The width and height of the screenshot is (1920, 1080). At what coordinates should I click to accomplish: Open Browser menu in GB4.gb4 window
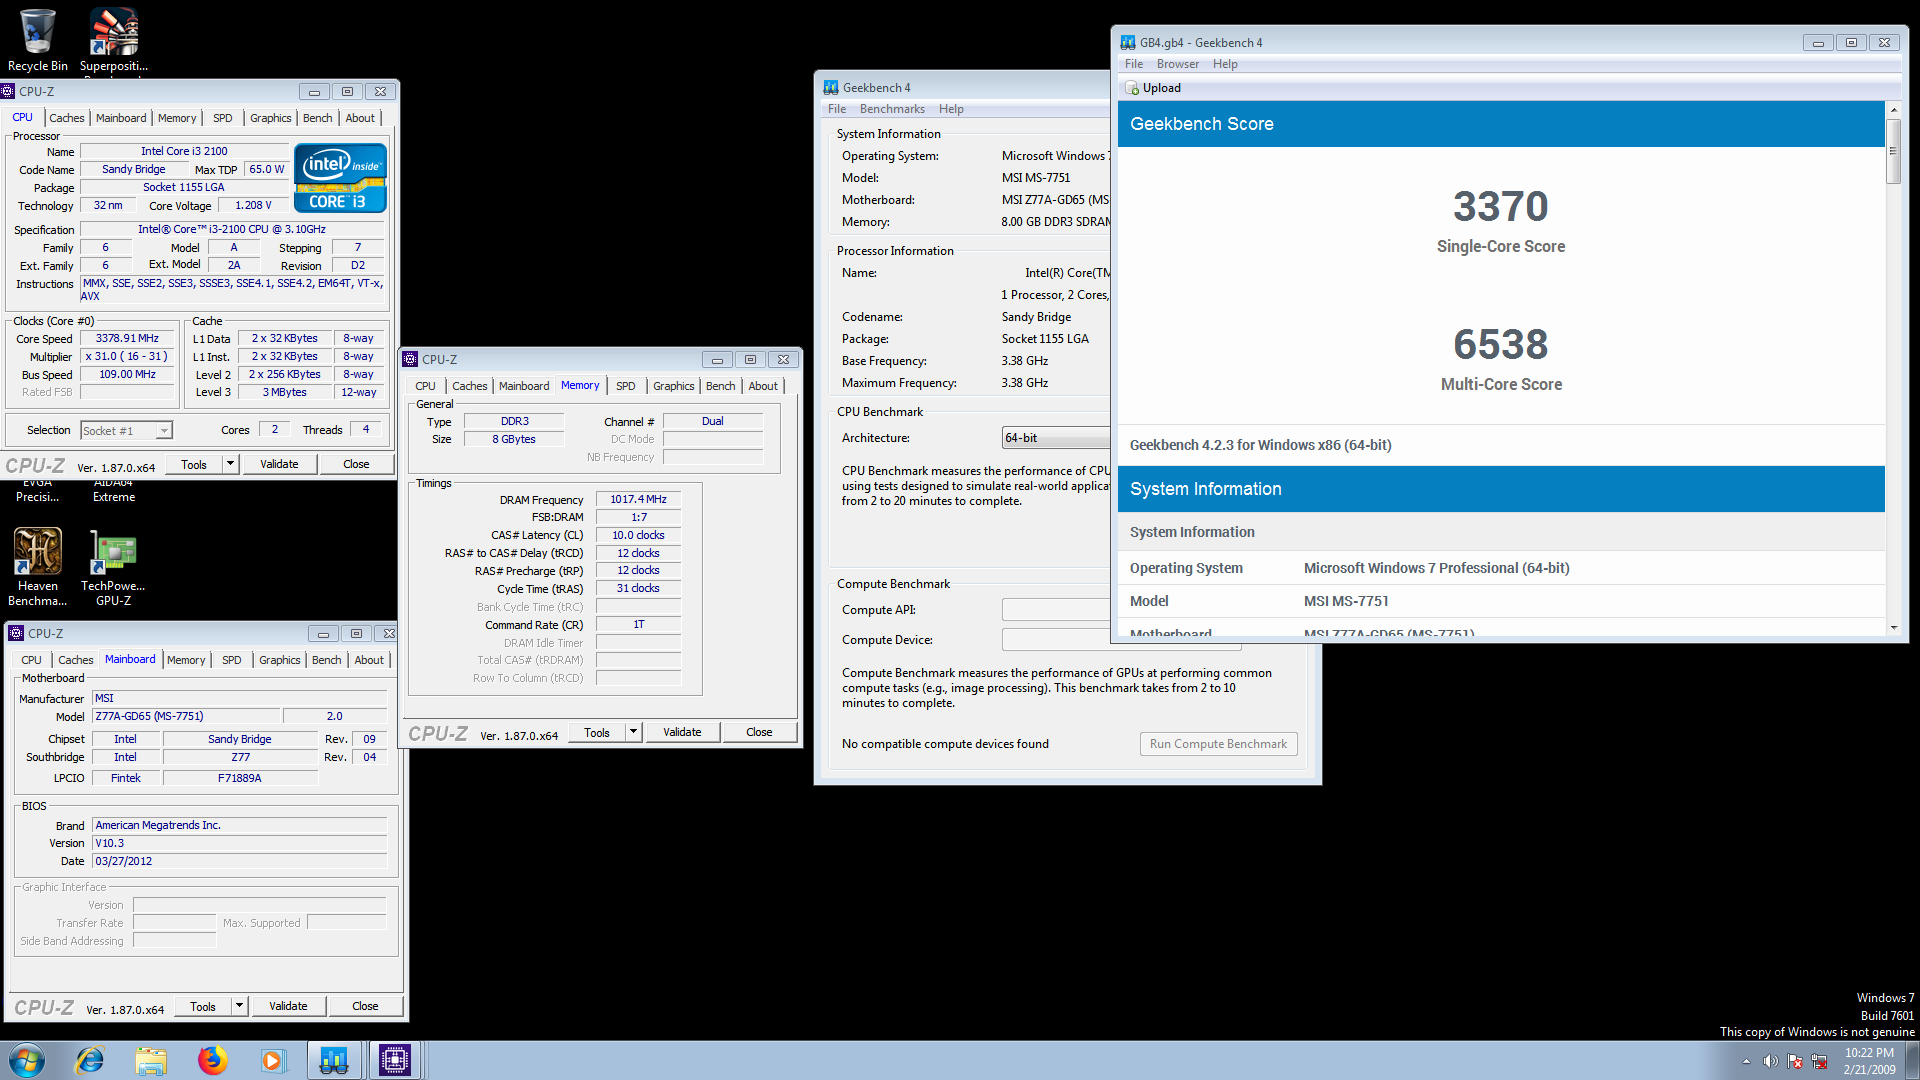(x=1177, y=64)
